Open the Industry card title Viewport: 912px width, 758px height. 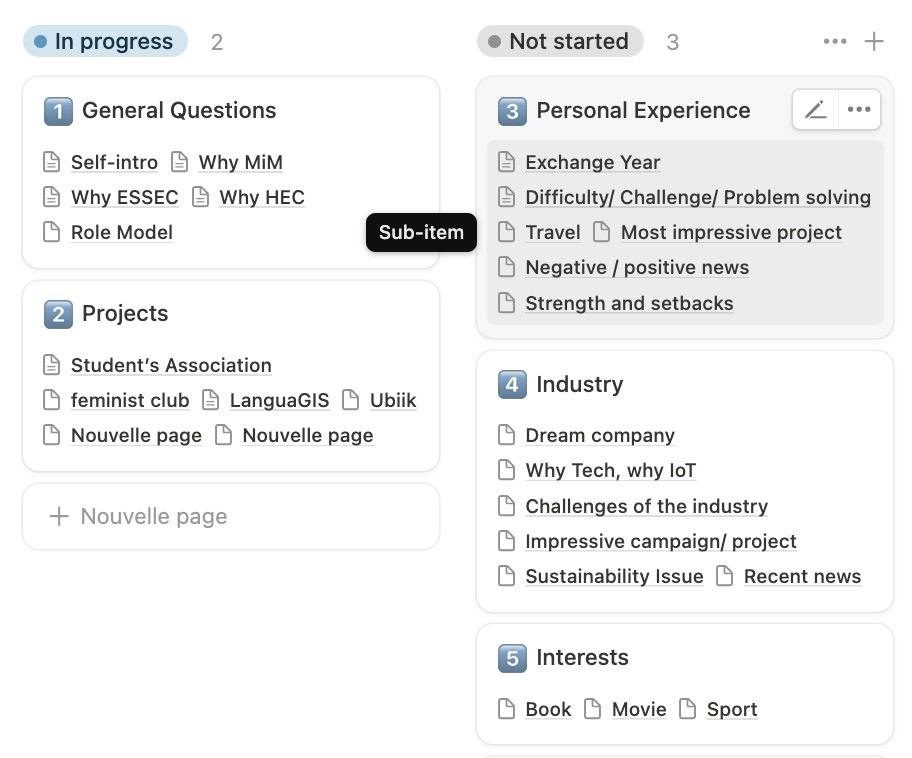tap(579, 384)
